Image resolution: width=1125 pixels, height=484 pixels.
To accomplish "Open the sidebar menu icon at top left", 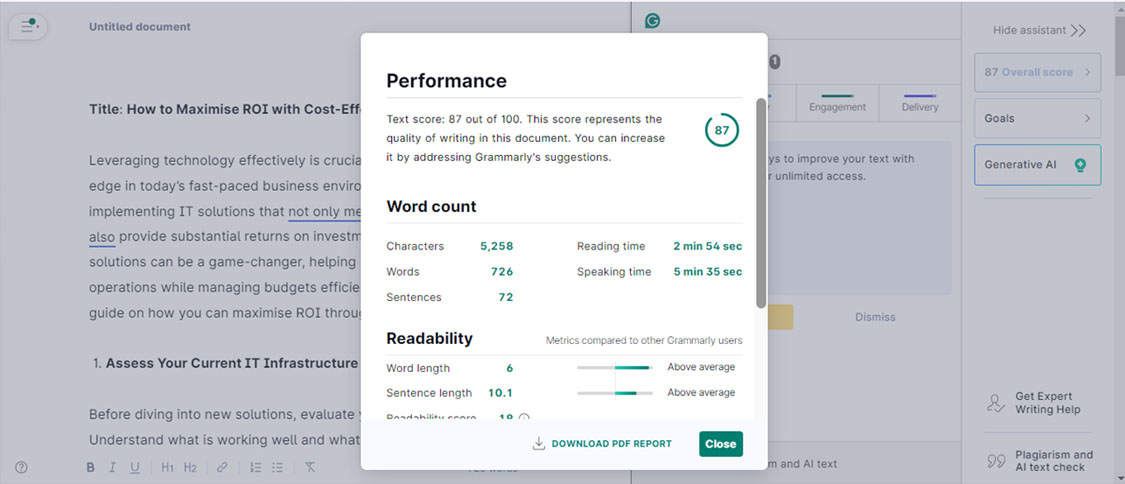I will (28, 27).
